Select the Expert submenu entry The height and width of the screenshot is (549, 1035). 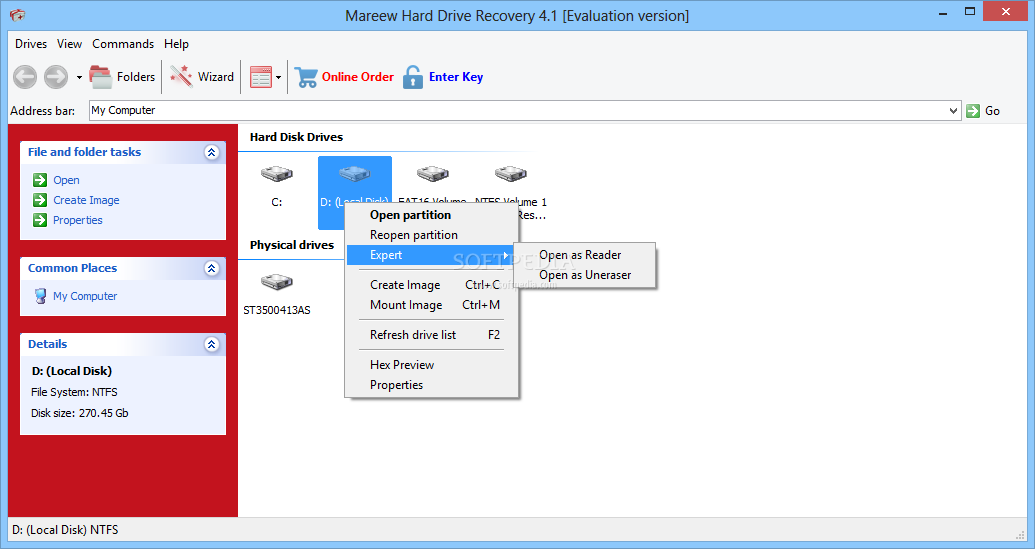pyautogui.click(x=432, y=255)
